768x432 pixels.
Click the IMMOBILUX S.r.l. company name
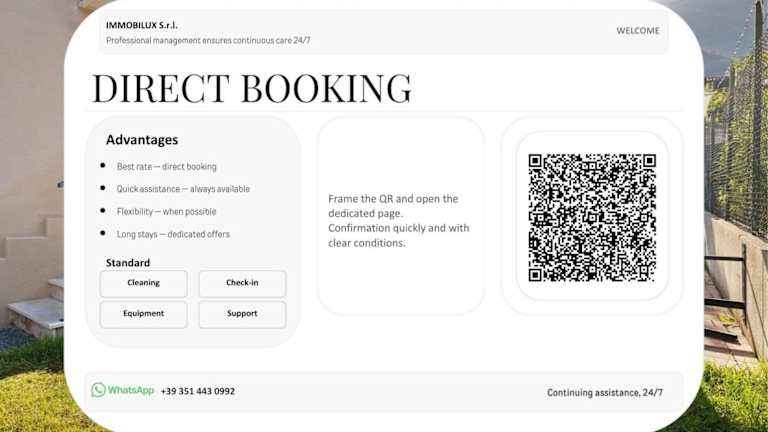(x=141, y=25)
